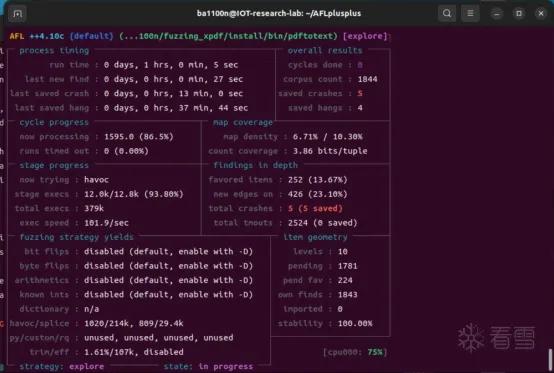This screenshot has width=554, height=373.
Task: Click favored items value 252 (13.67%)
Action: point(318,180)
